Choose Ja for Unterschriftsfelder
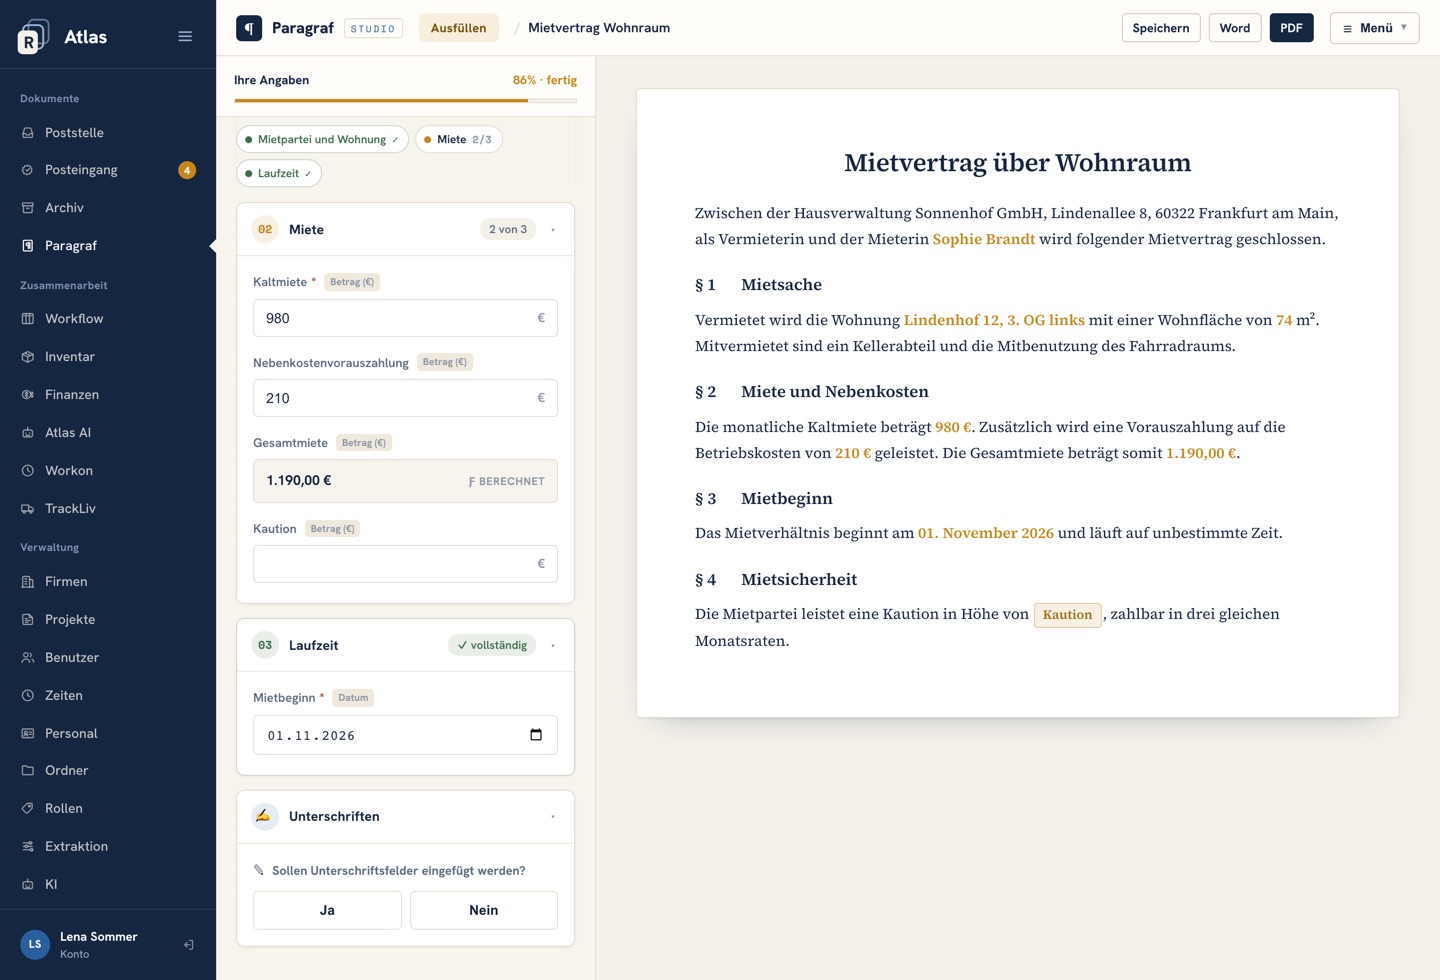1440x980 pixels. (x=327, y=910)
